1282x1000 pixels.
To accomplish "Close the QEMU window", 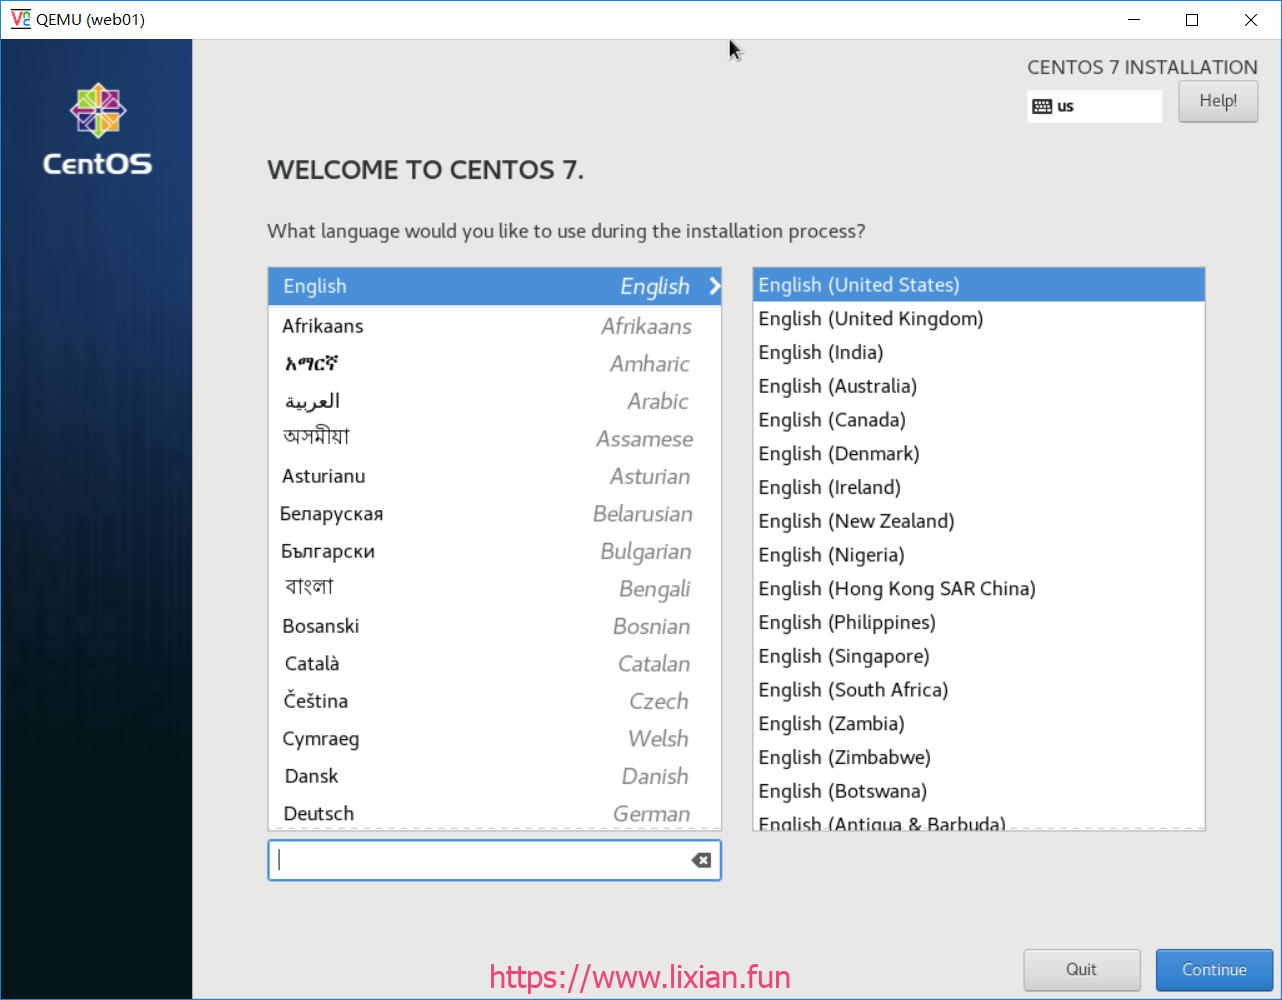I will click(1251, 19).
